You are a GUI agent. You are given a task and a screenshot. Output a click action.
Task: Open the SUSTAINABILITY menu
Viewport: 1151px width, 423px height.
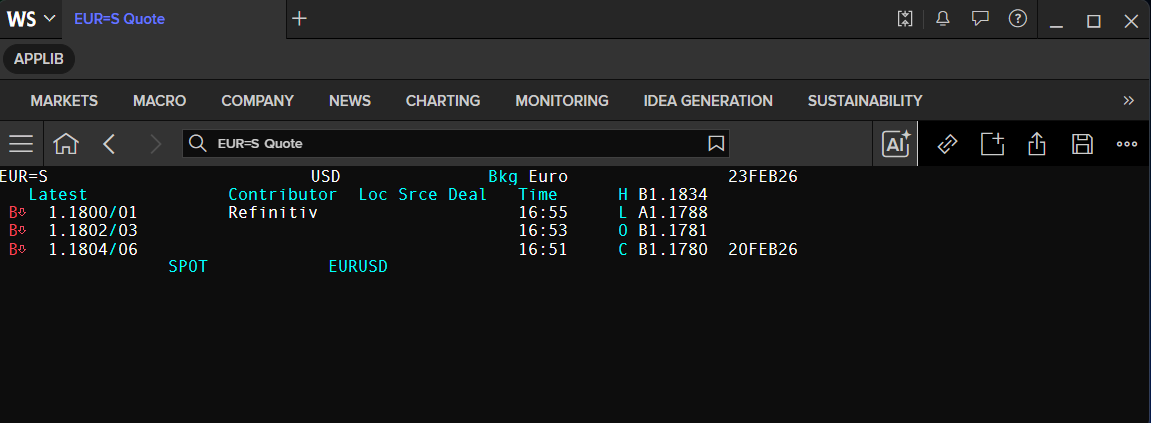pyautogui.click(x=865, y=101)
